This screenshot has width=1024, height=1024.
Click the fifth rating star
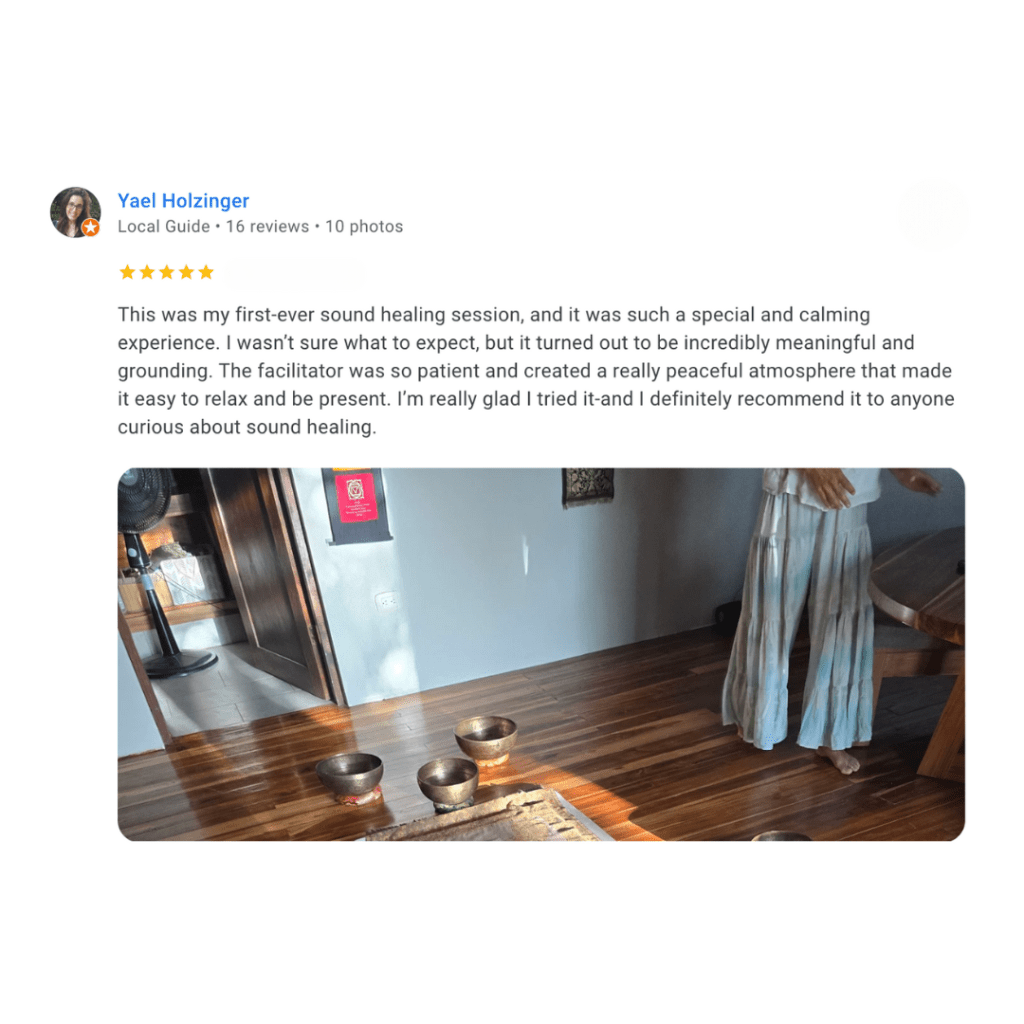(206, 272)
